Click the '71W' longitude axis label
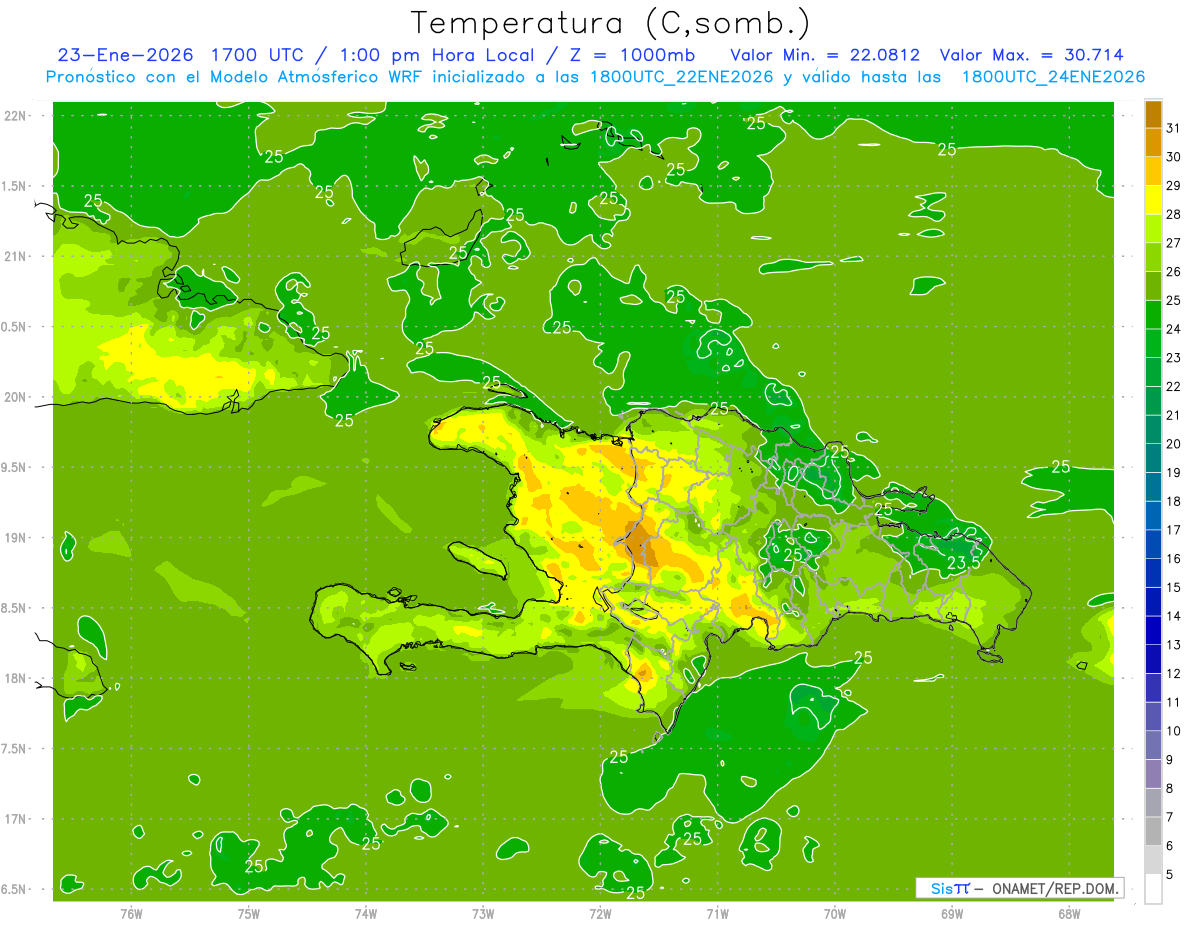 pos(717,914)
